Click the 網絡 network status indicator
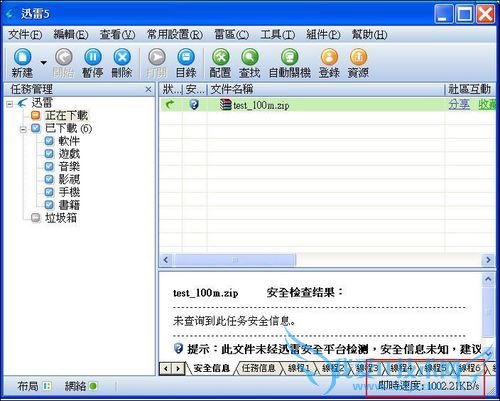500x401 pixels. click(x=81, y=386)
